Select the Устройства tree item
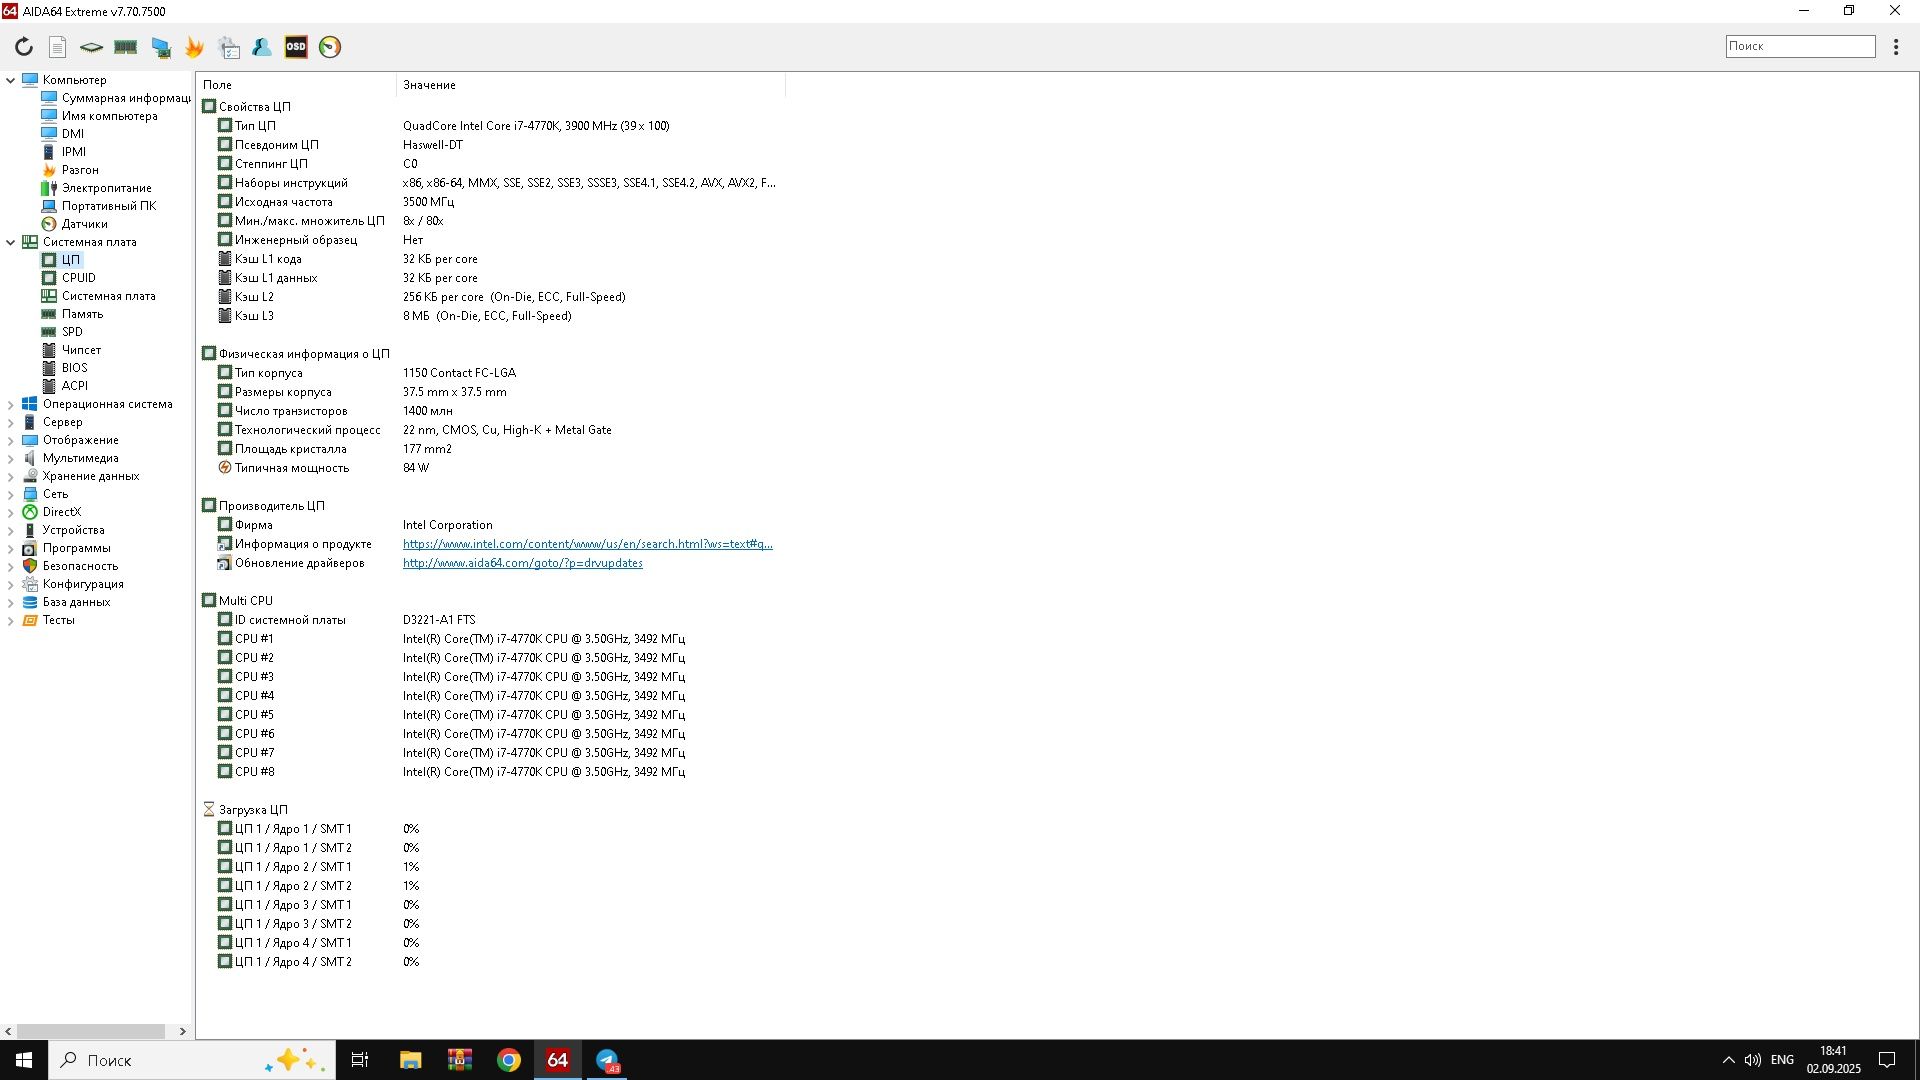1920x1080 pixels. tap(63, 530)
